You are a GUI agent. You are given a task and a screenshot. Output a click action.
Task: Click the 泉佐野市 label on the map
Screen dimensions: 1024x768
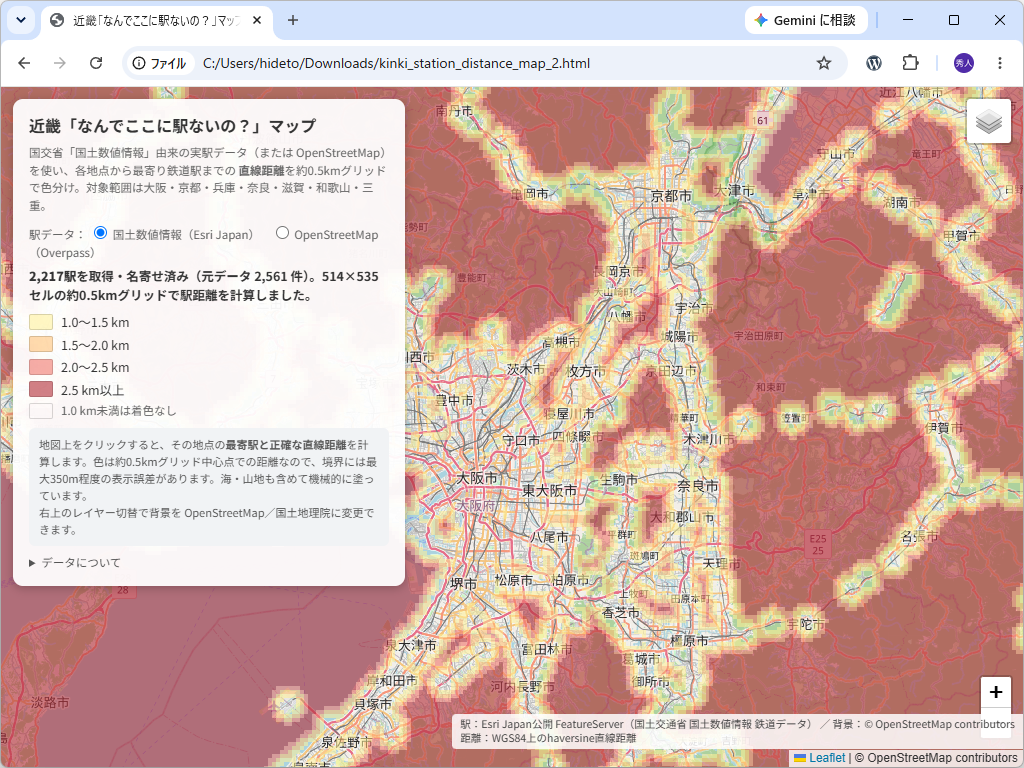[x=347, y=743]
